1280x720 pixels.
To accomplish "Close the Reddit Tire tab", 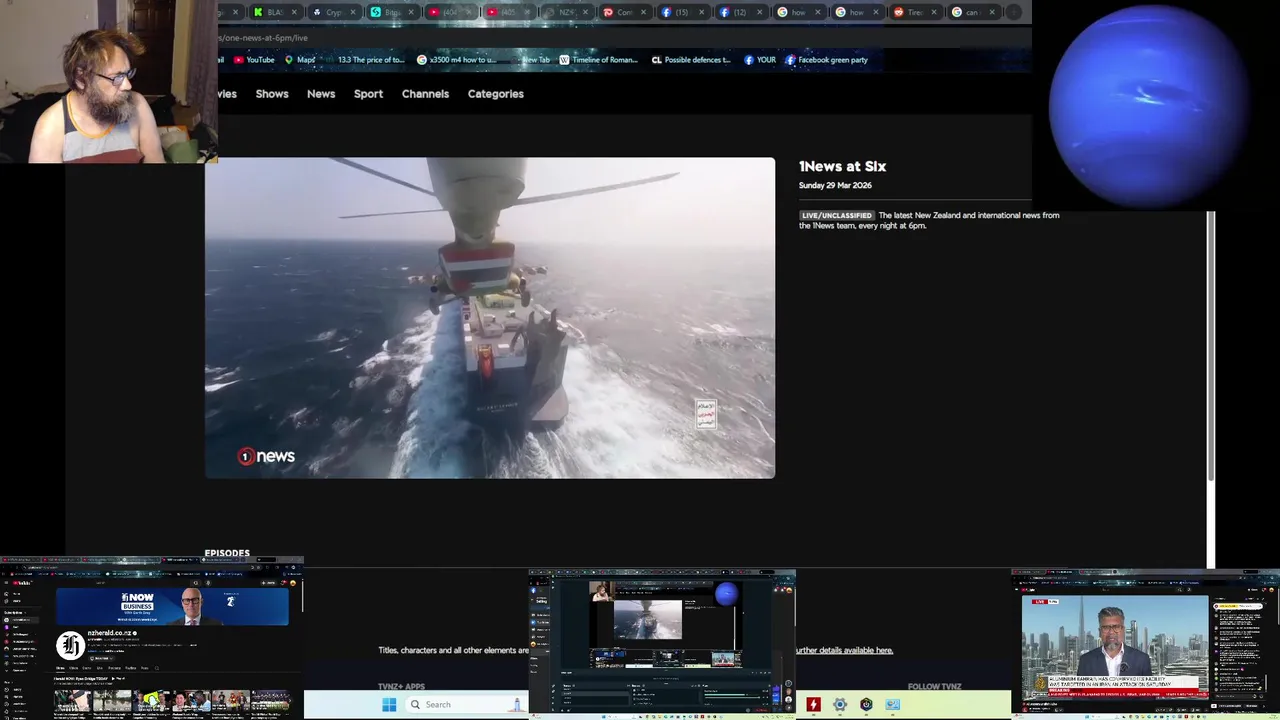I will point(933,12).
